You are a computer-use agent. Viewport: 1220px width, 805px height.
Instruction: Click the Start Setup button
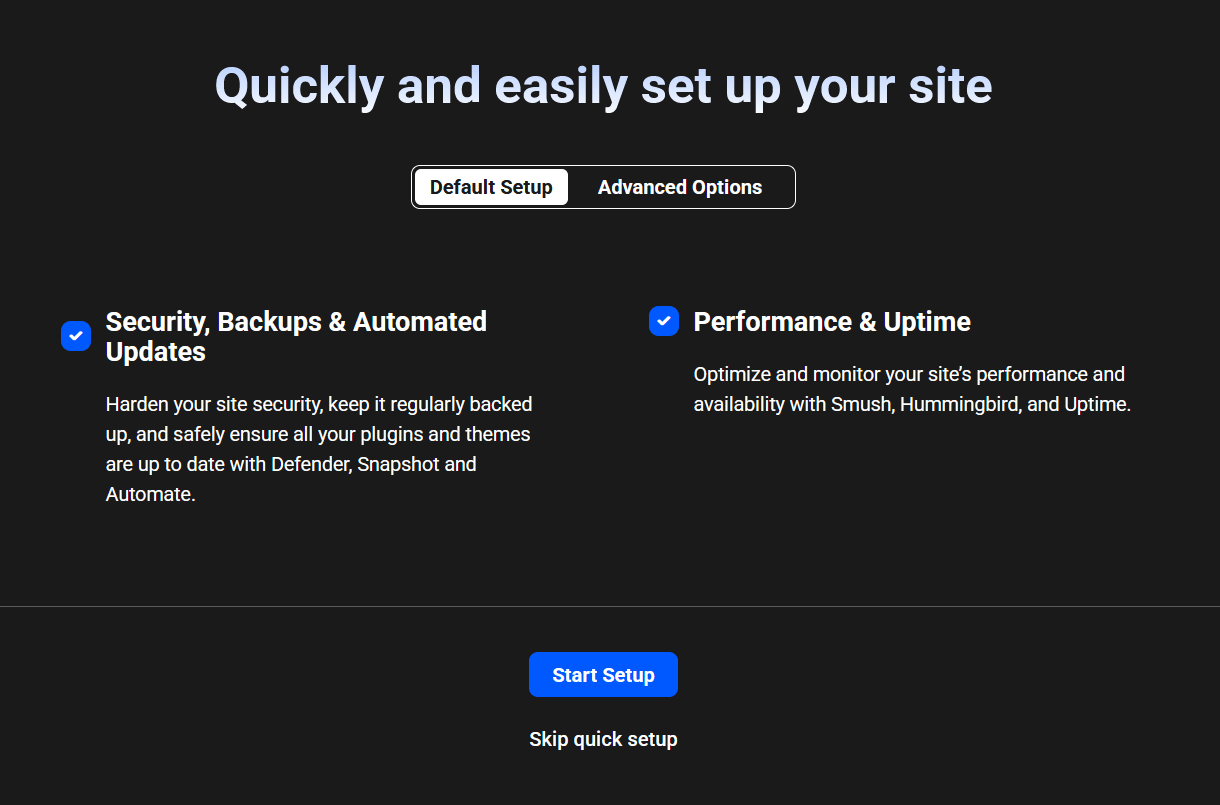[603, 675]
